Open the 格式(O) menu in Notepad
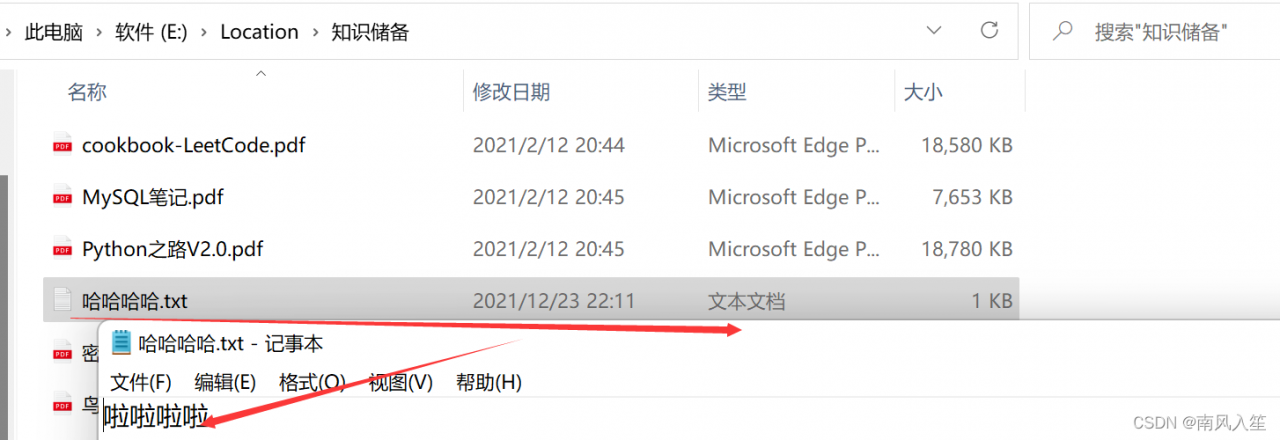 coord(312,382)
